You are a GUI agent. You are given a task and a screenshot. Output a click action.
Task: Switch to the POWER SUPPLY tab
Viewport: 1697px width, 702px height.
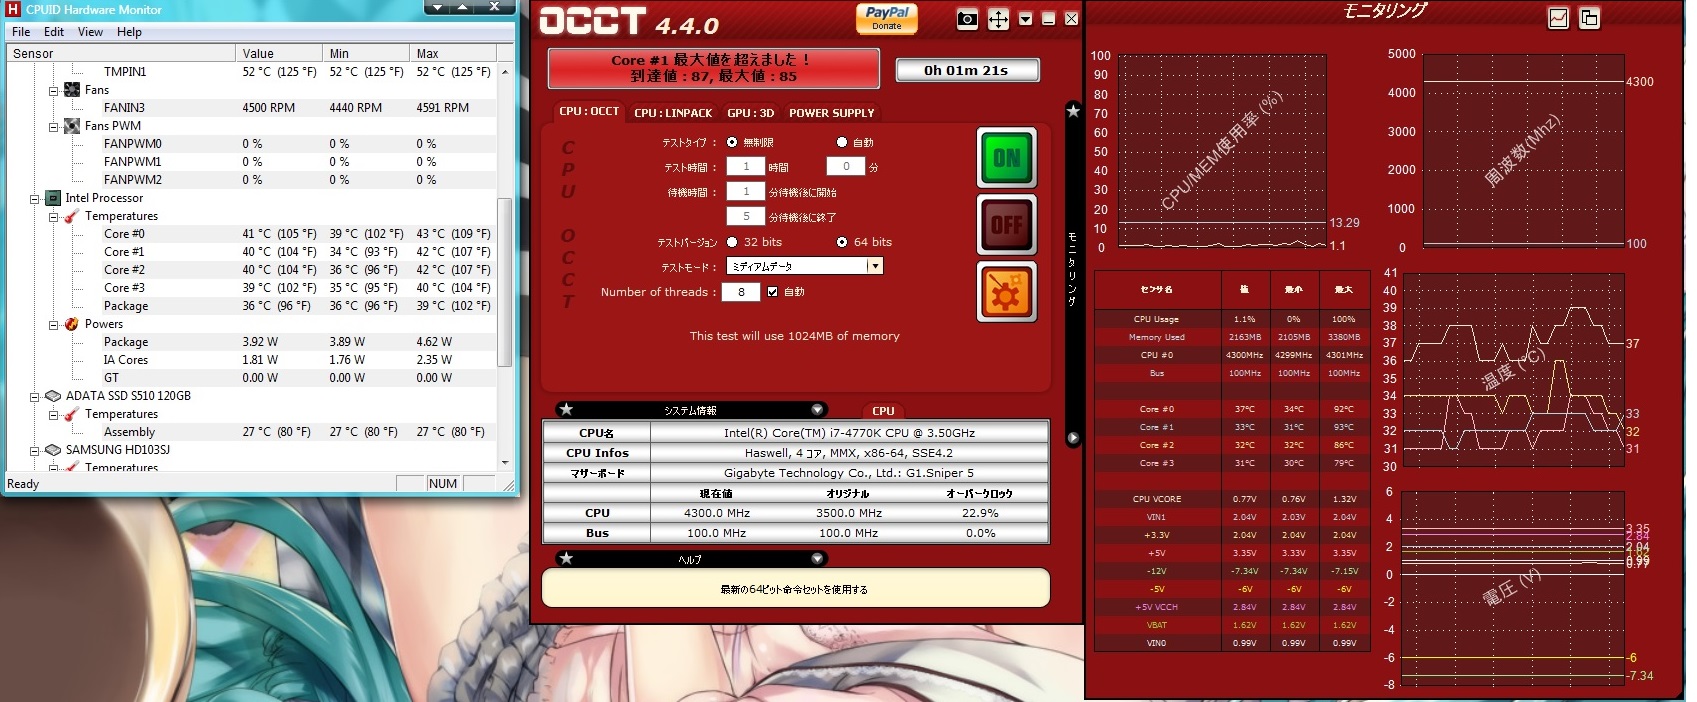(x=831, y=113)
